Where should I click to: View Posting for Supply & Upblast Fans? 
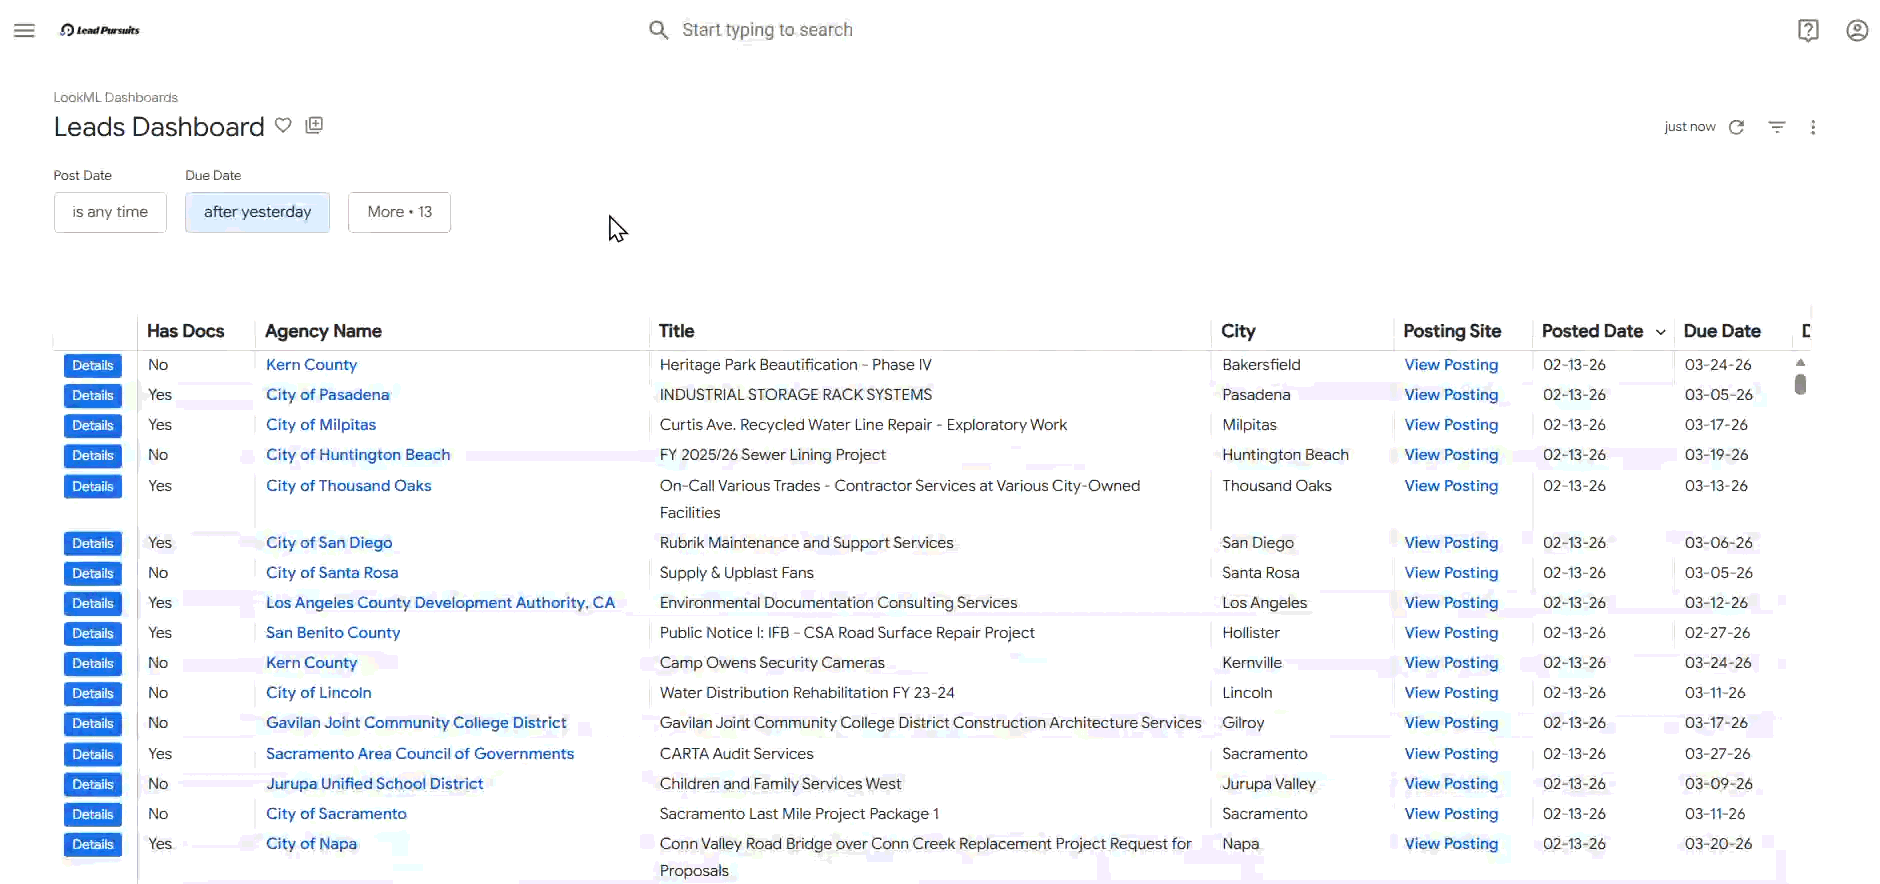point(1451,573)
